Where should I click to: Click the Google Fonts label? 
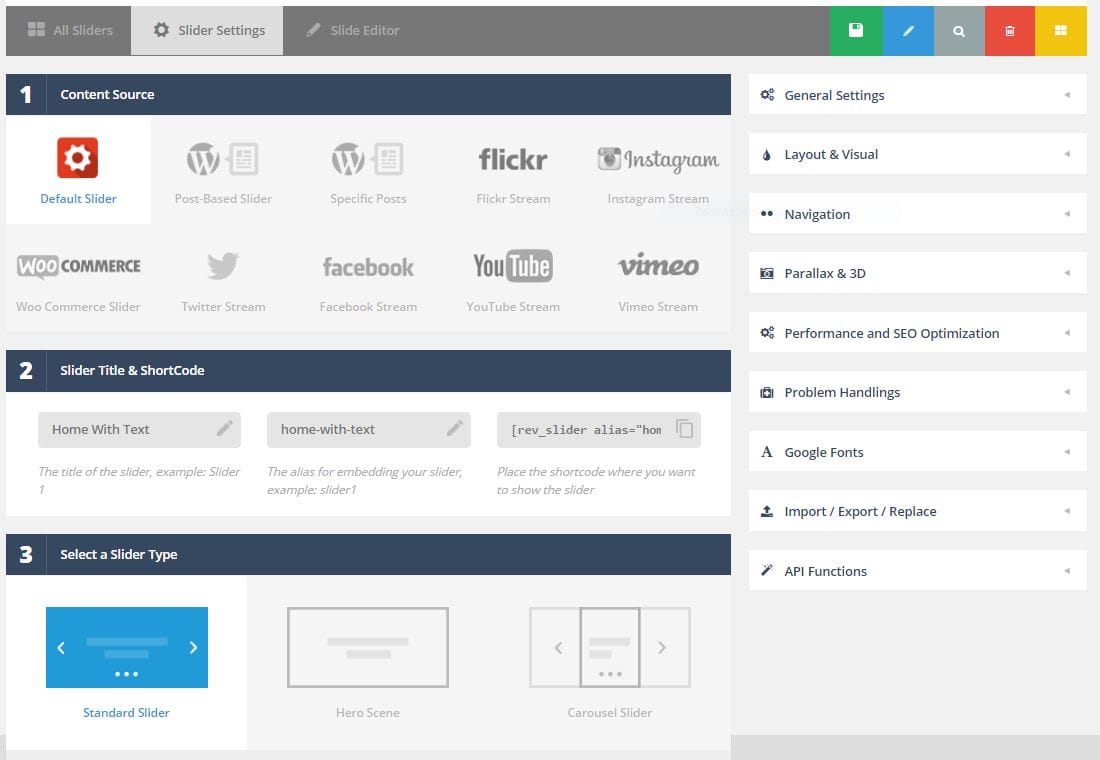(824, 452)
